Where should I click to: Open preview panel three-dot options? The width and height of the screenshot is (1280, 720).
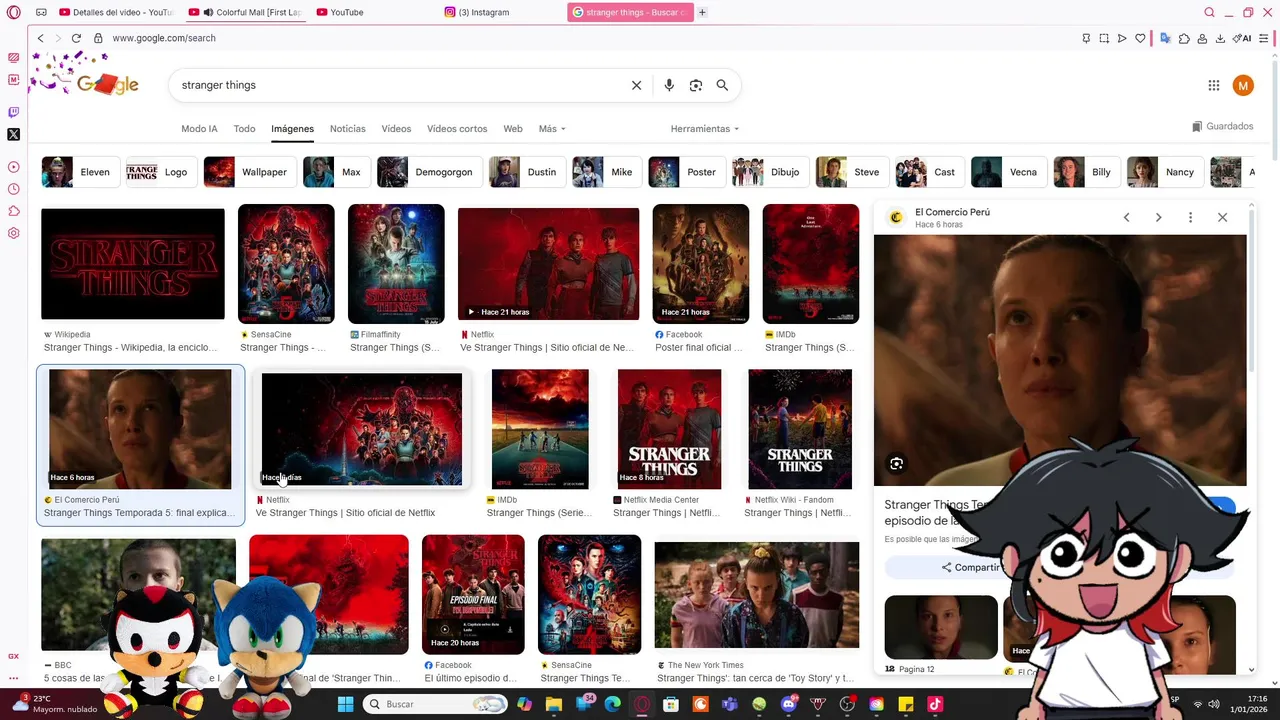click(x=1190, y=217)
